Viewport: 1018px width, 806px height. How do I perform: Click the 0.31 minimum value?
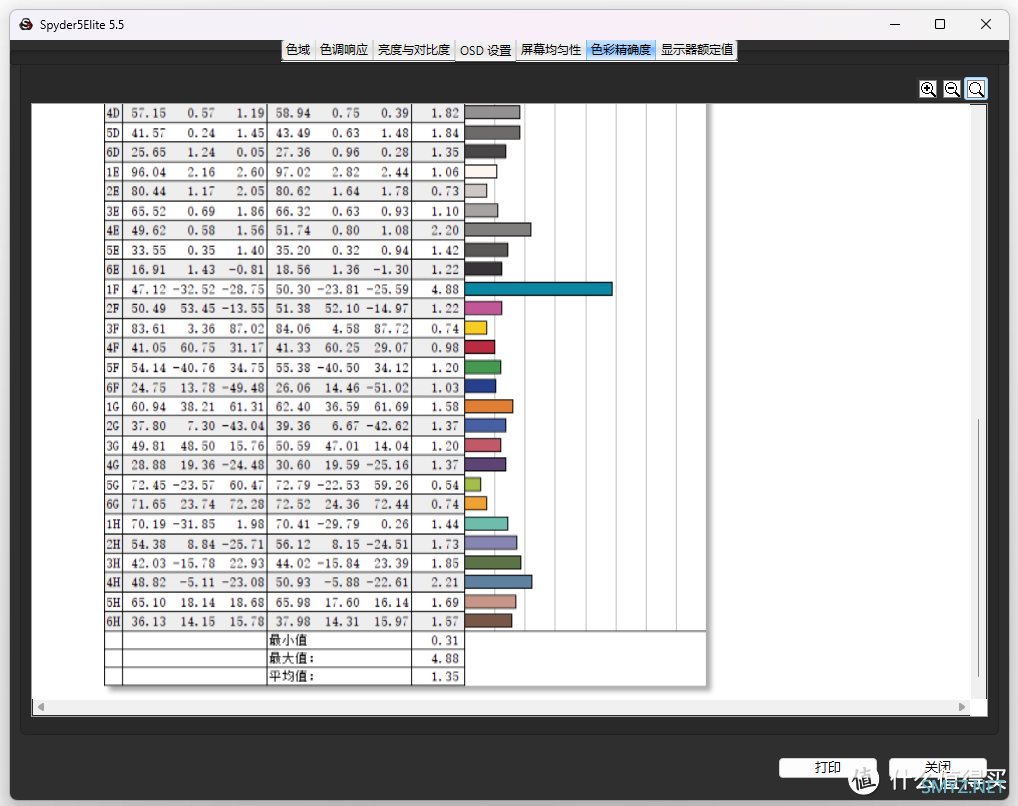point(445,640)
